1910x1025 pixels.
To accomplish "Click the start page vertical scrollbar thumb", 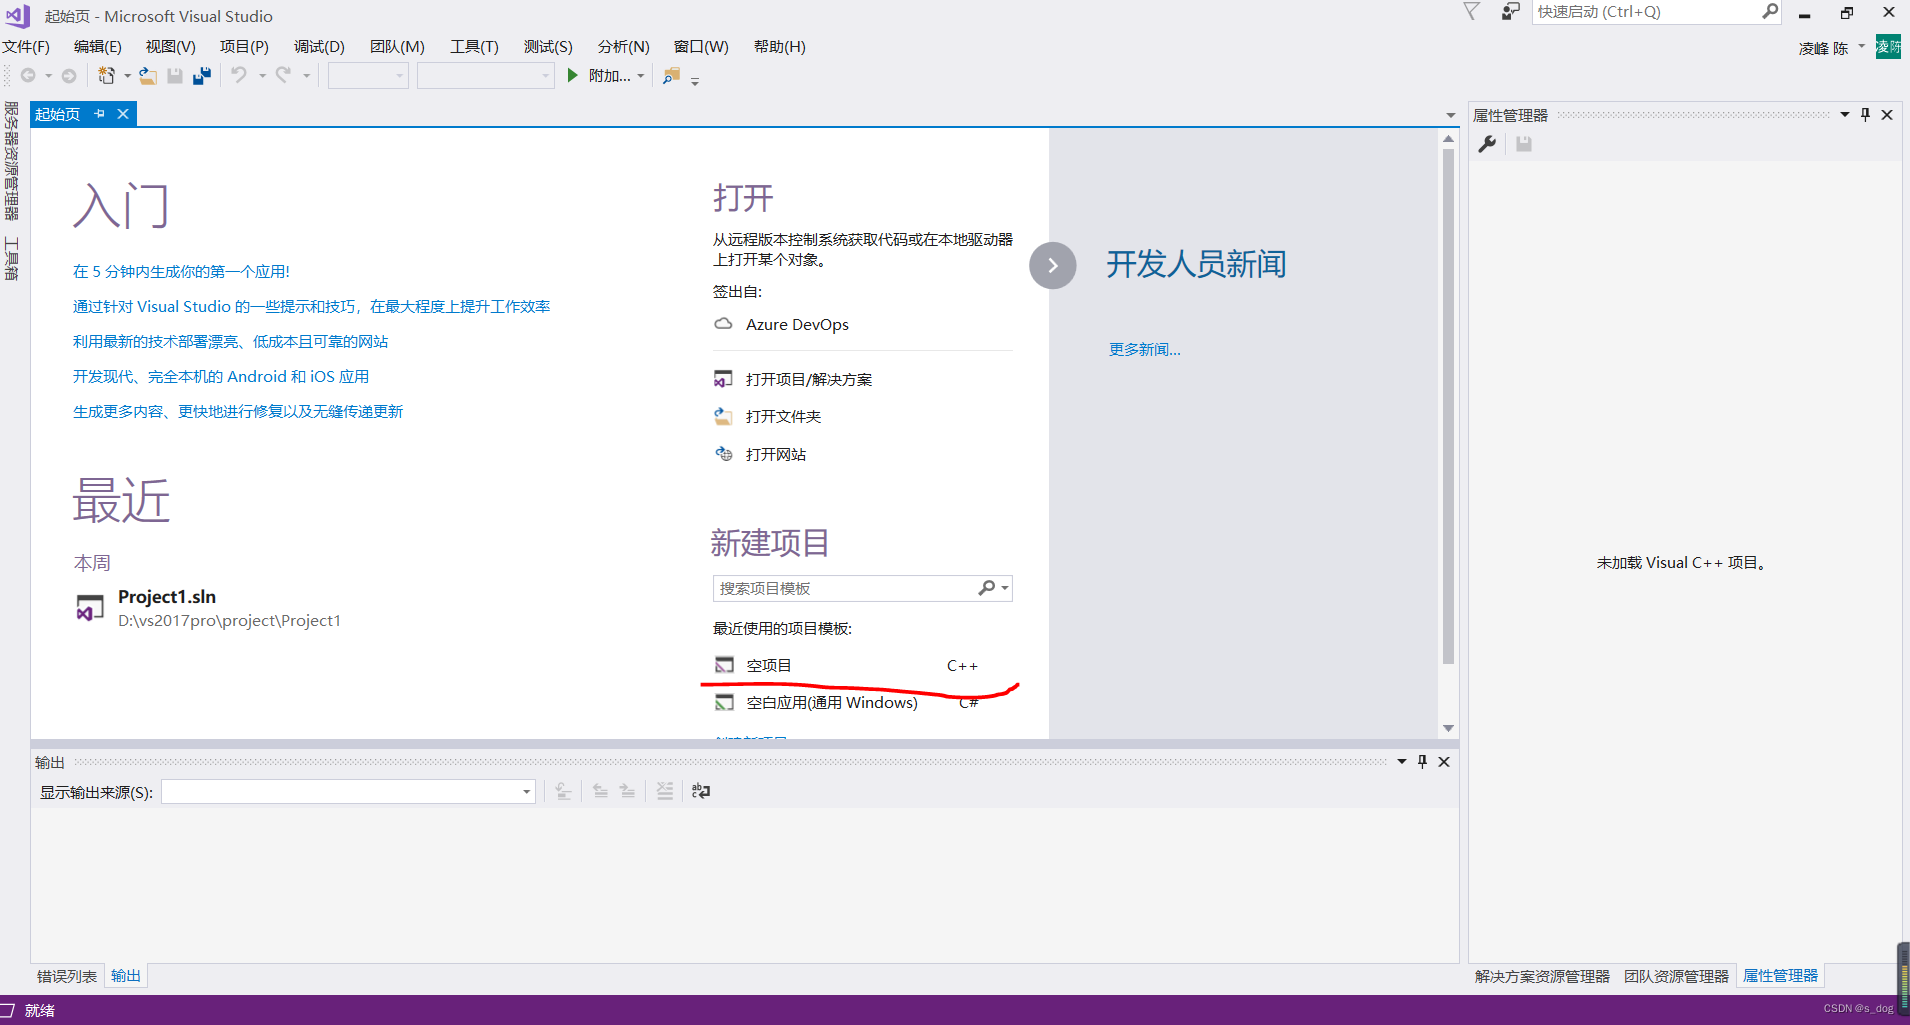I will [x=1448, y=407].
